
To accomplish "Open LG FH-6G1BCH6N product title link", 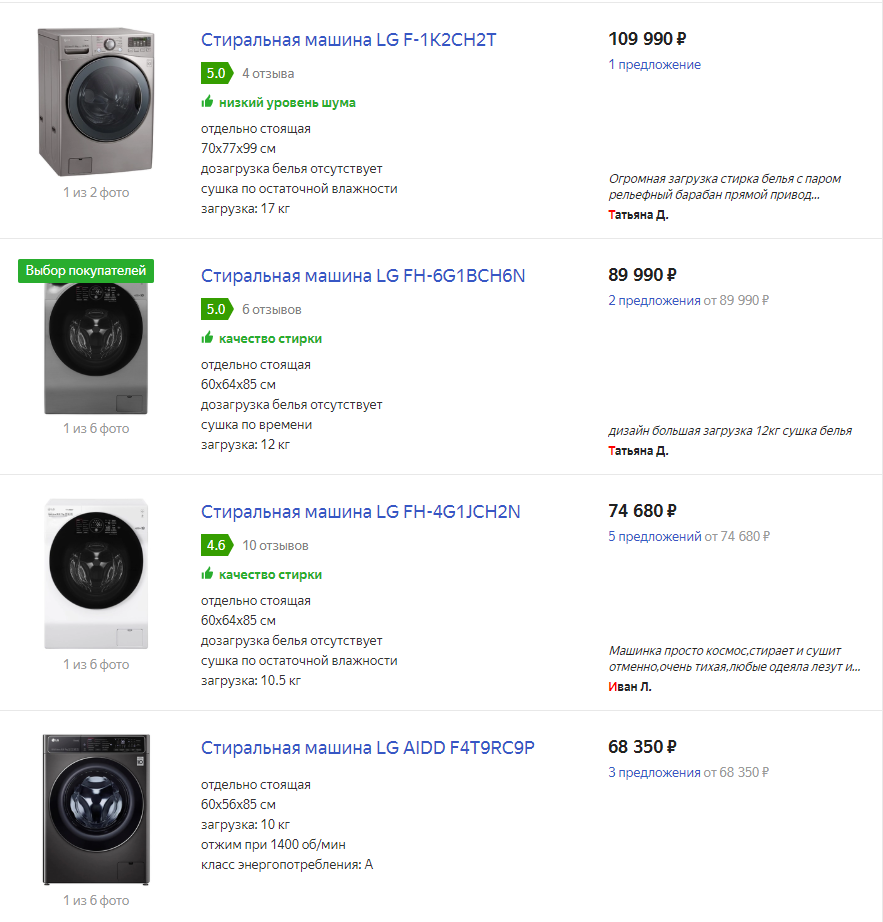I will coord(362,276).
